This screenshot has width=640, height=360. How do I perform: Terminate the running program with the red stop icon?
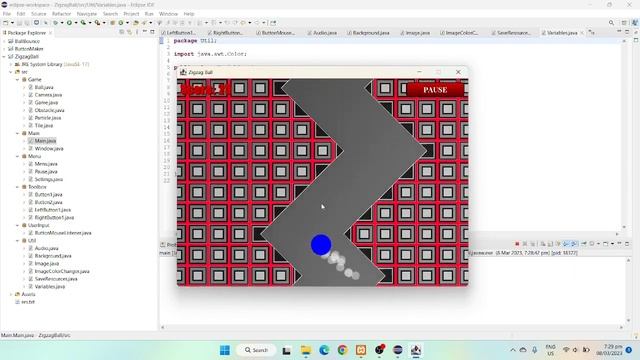517,244
